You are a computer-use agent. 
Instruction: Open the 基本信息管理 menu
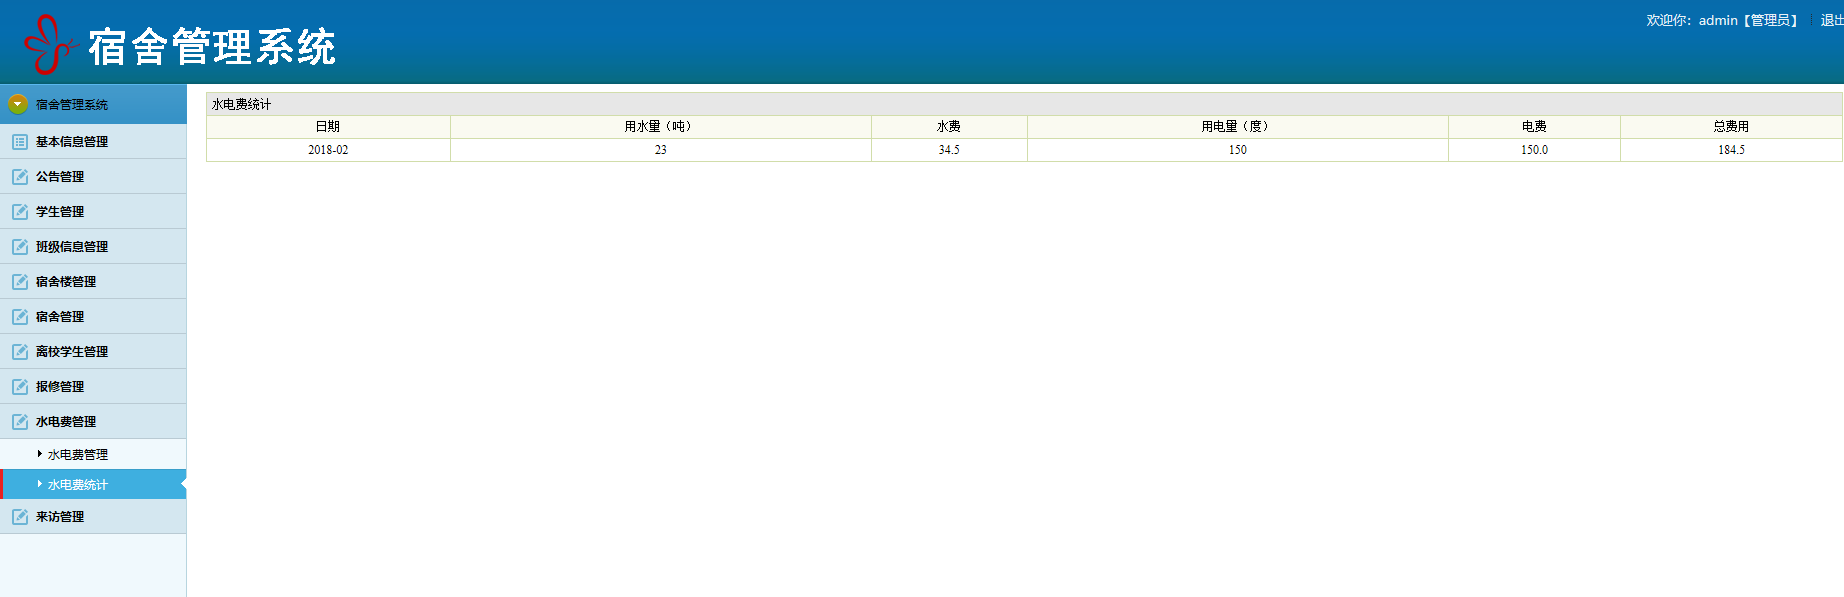tap(93, 142)
